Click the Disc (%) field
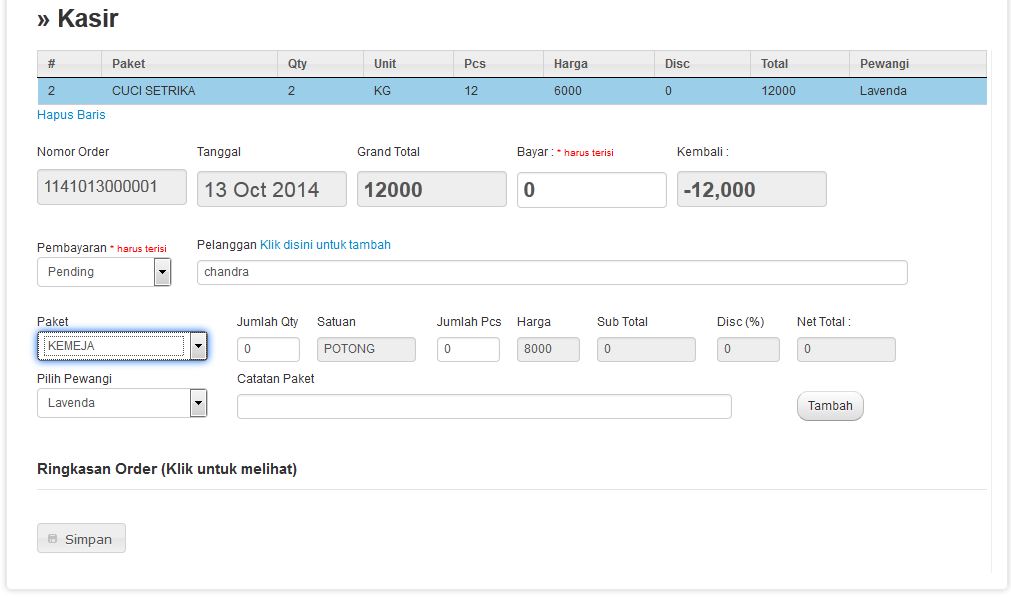This screenshot has height=597, width=1011. 748,349
